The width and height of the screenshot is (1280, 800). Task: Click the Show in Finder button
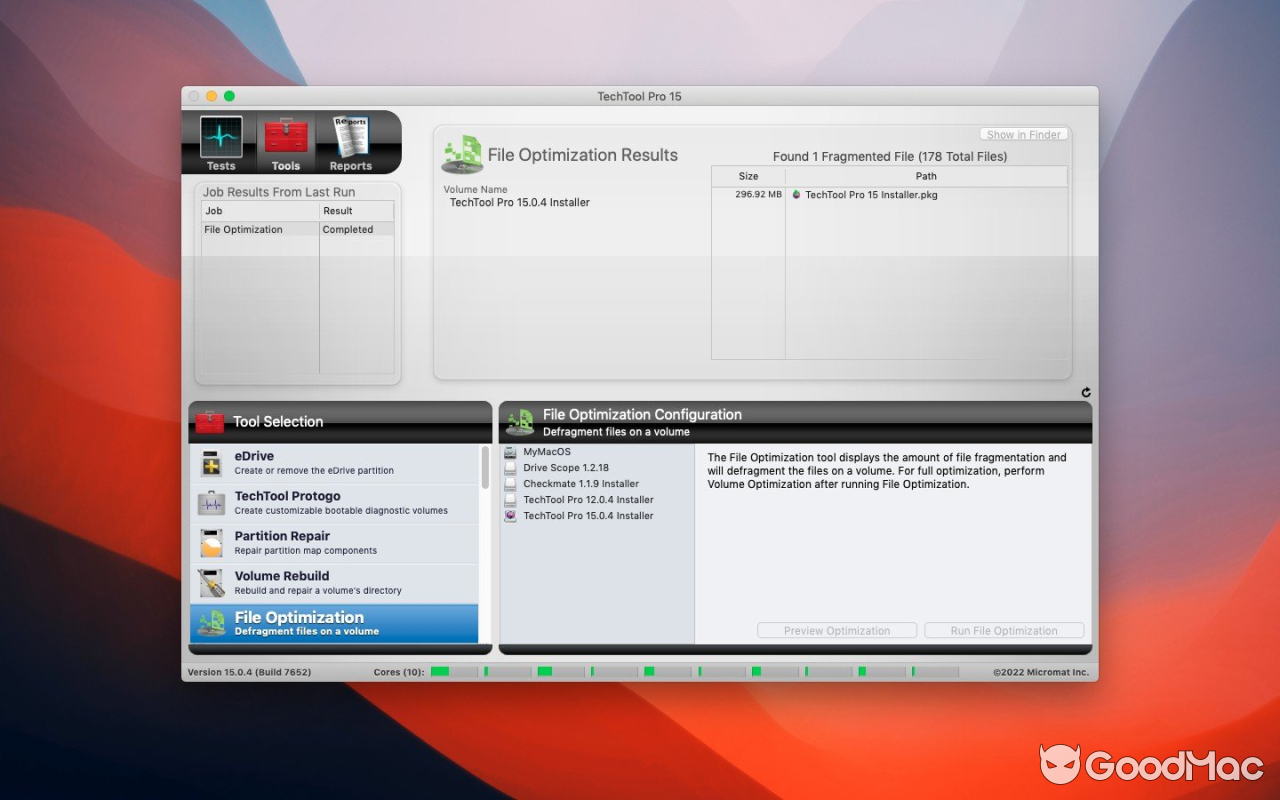[x=1023, y=133]
